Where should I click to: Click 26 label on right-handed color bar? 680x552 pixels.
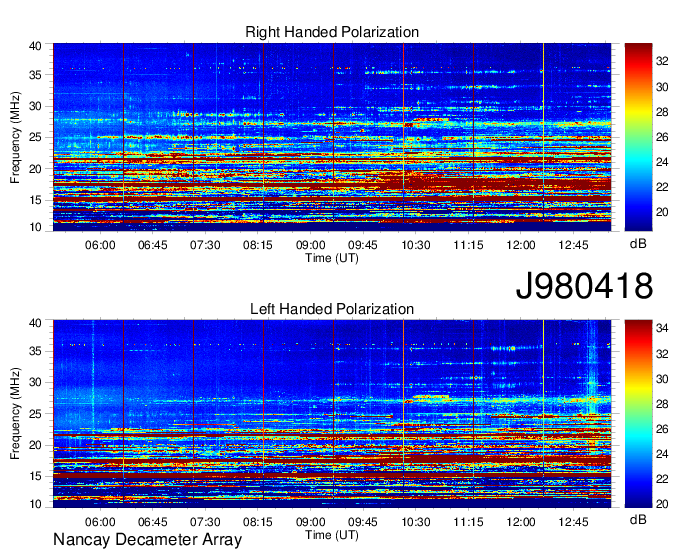click(x=662, y=137)
